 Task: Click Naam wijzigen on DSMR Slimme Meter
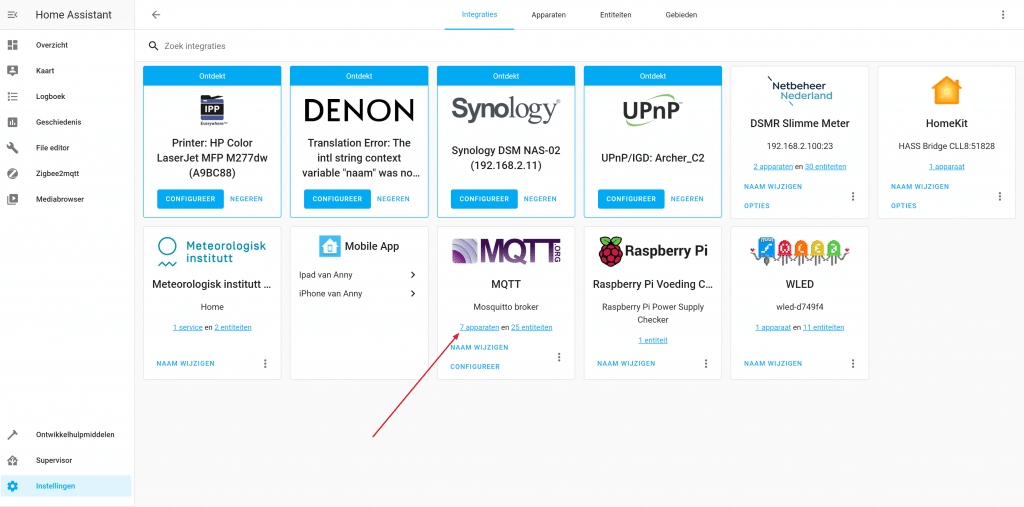(x=773, y=187)
